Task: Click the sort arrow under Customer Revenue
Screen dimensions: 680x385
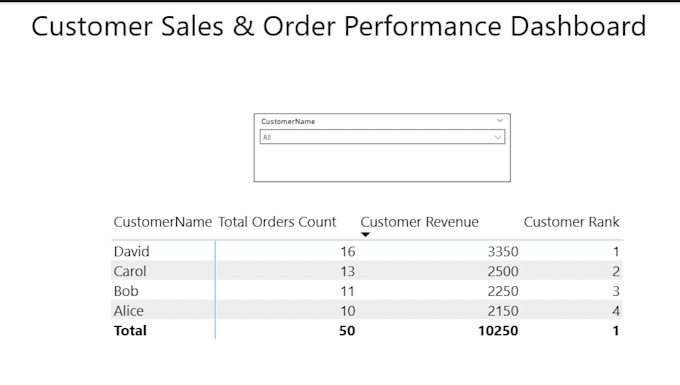Action: 366,235
